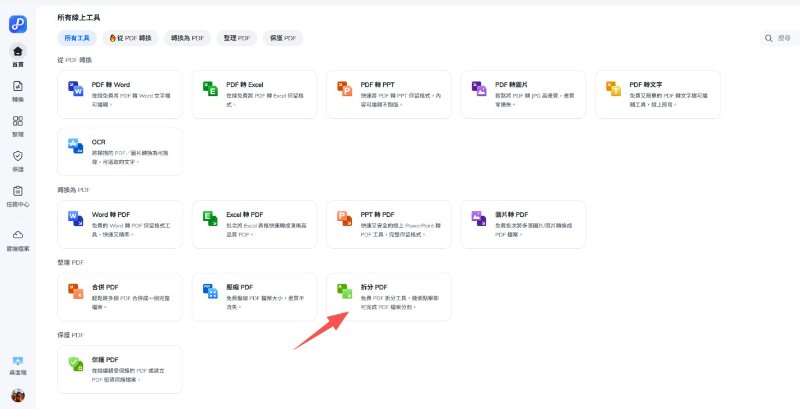Open the 拆分 PDF split tool icon
800x409 pixels.
coord(344,291)
